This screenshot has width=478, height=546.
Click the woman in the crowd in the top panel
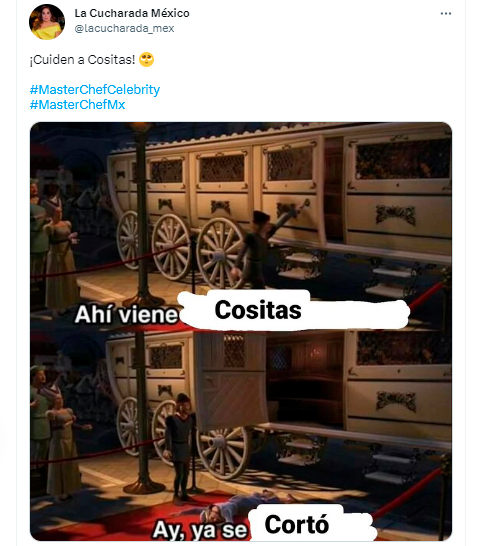point(61,251)
